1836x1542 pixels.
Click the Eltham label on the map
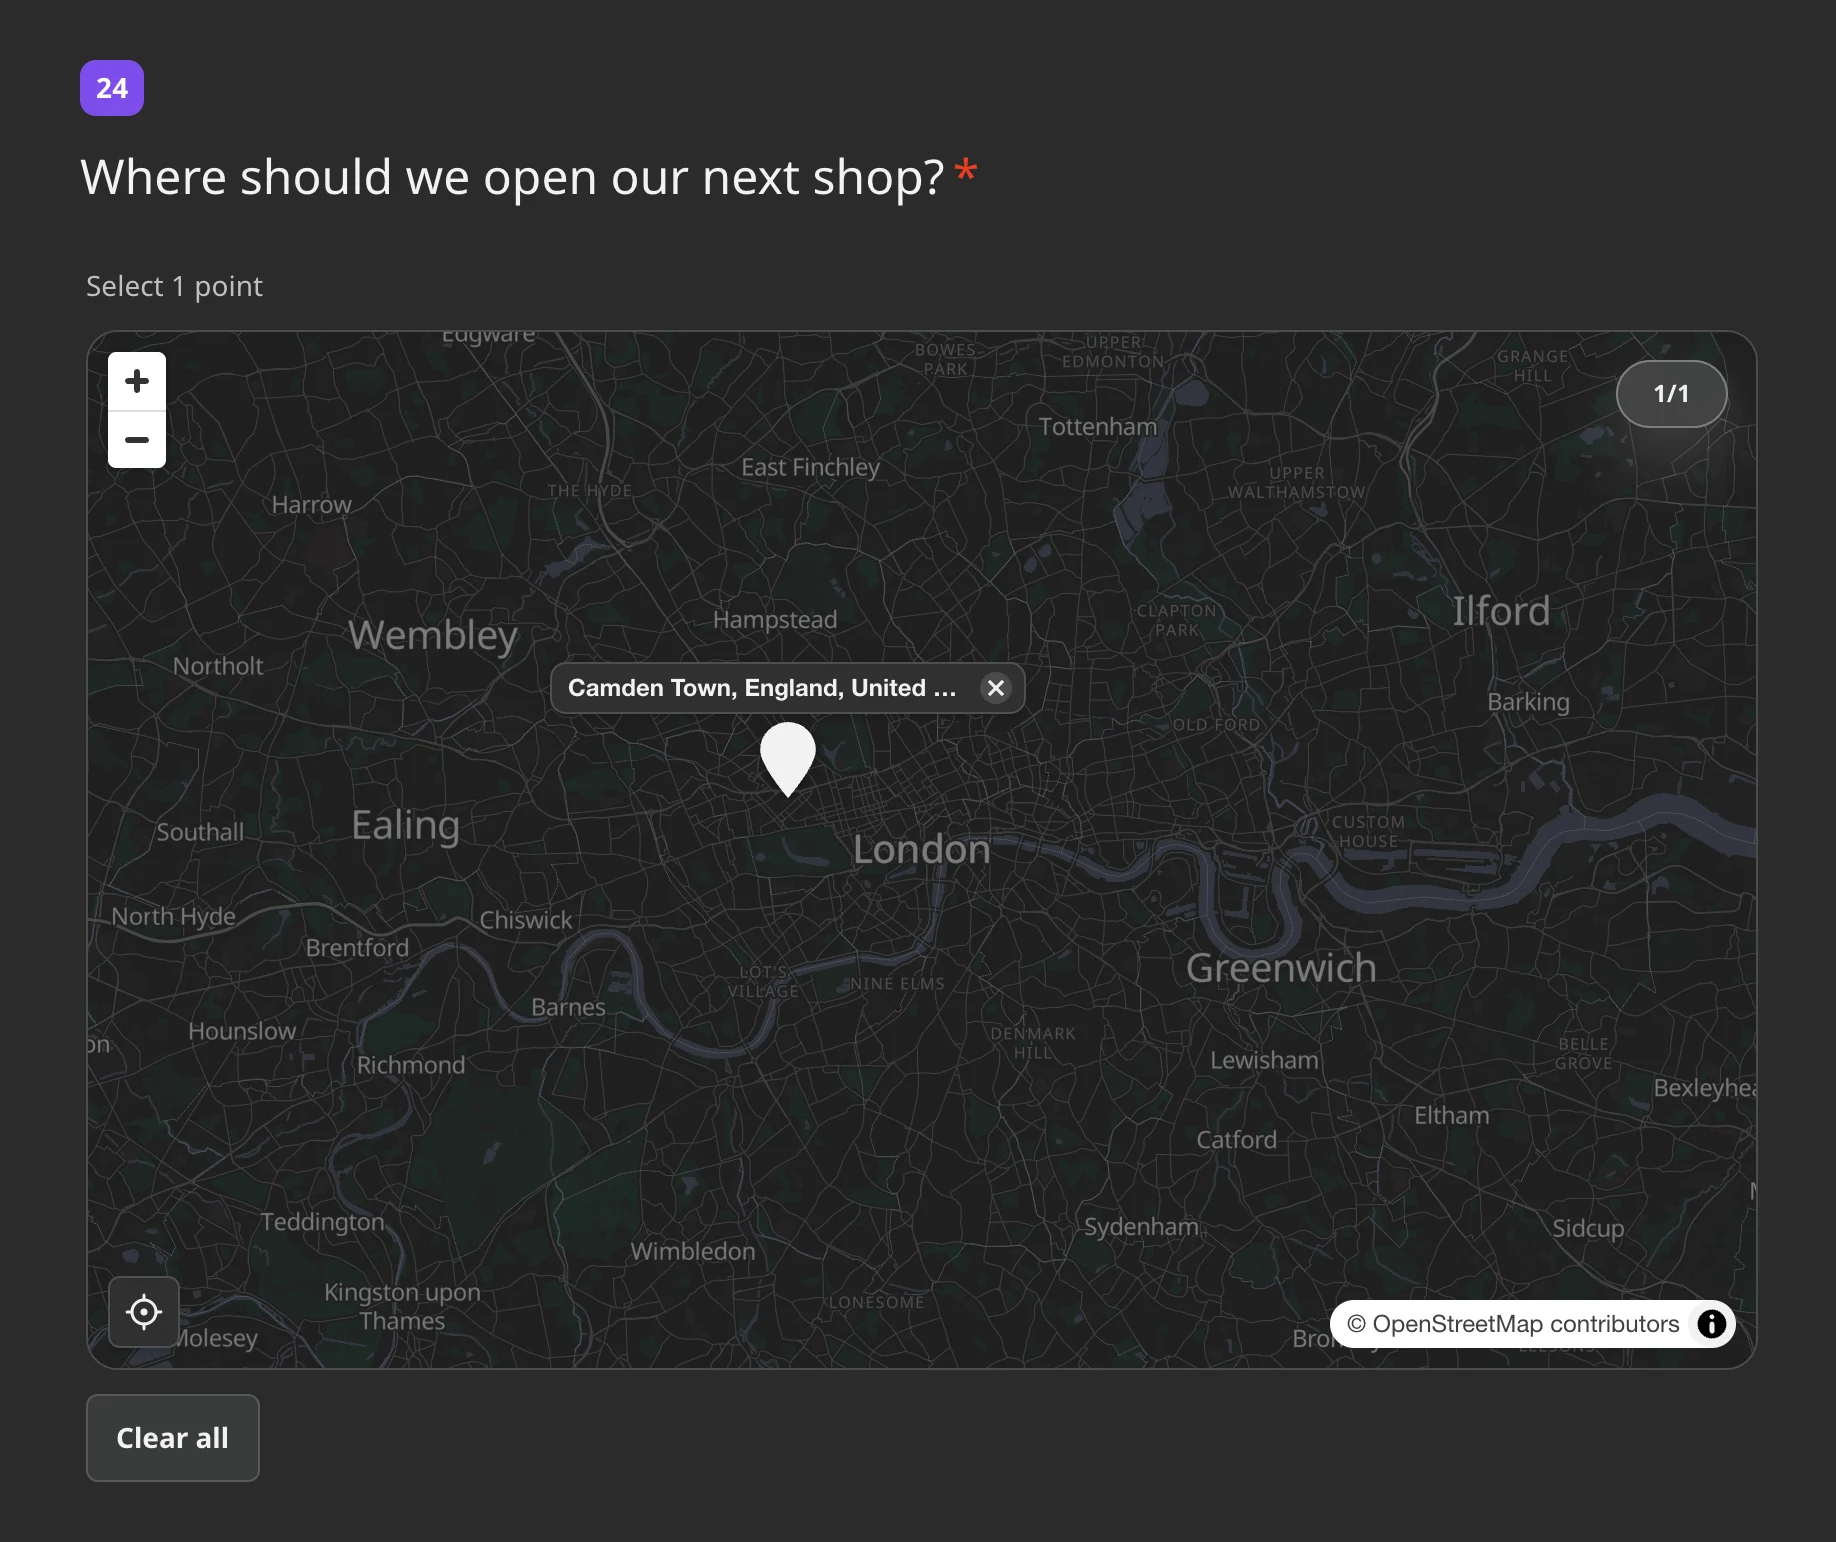pyautogui.click(x=1451, y=1115)
